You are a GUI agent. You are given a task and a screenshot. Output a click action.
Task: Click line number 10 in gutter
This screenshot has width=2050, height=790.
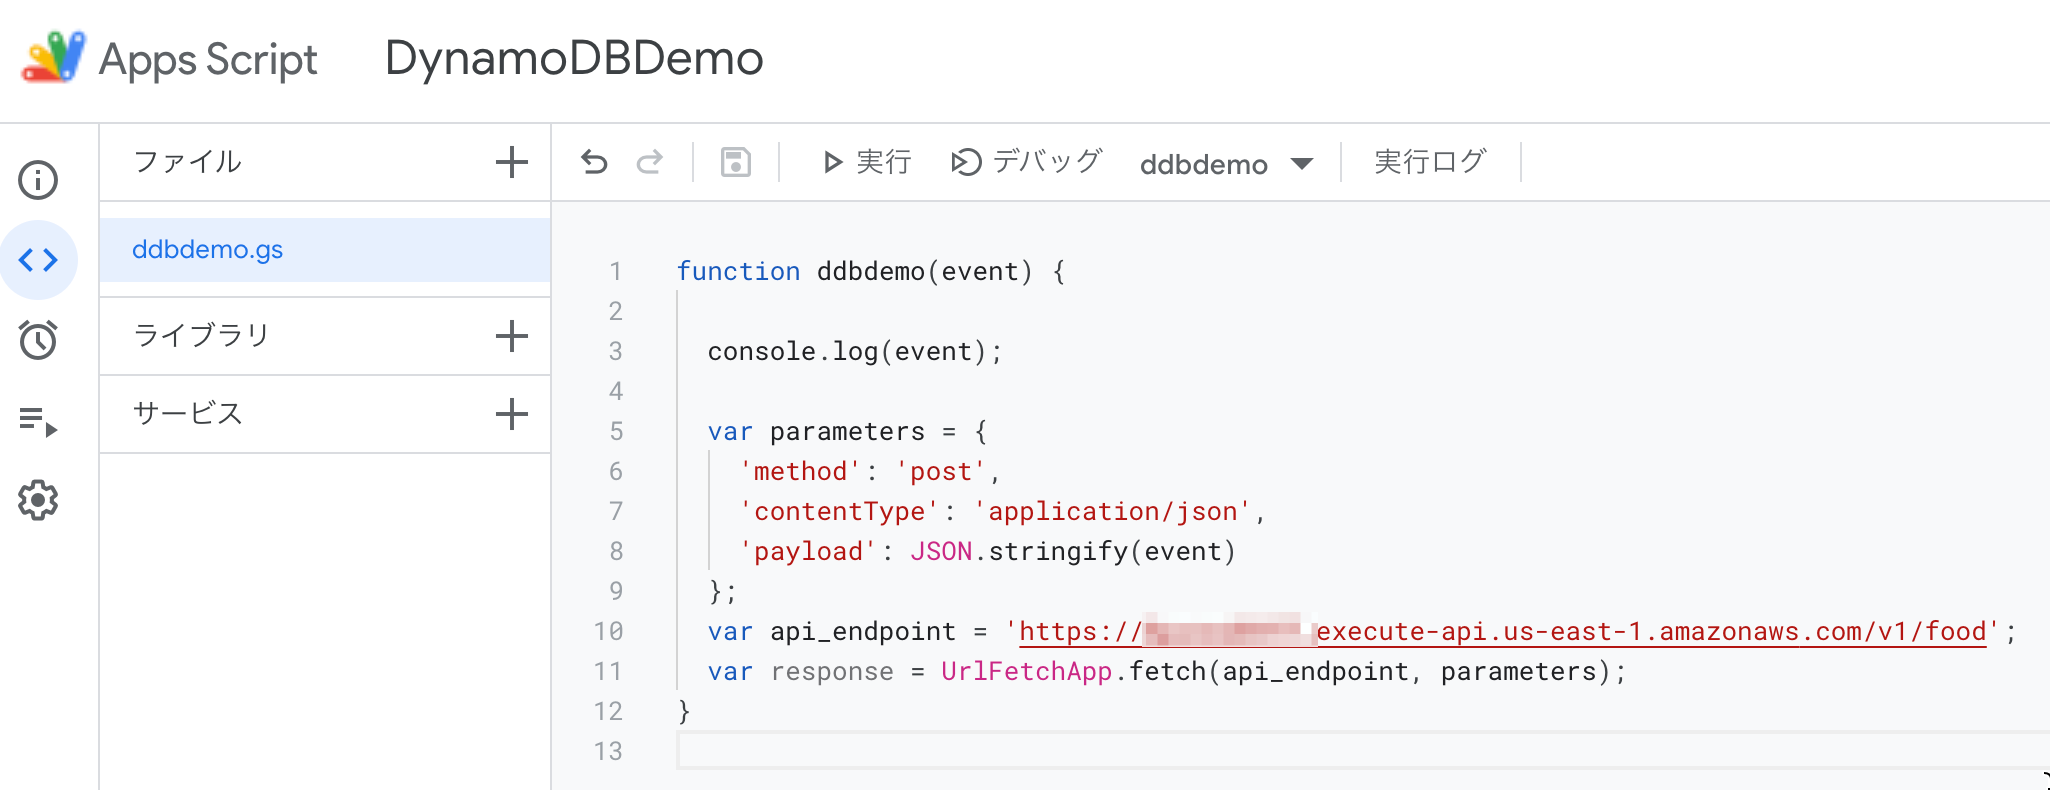point(608,632)
